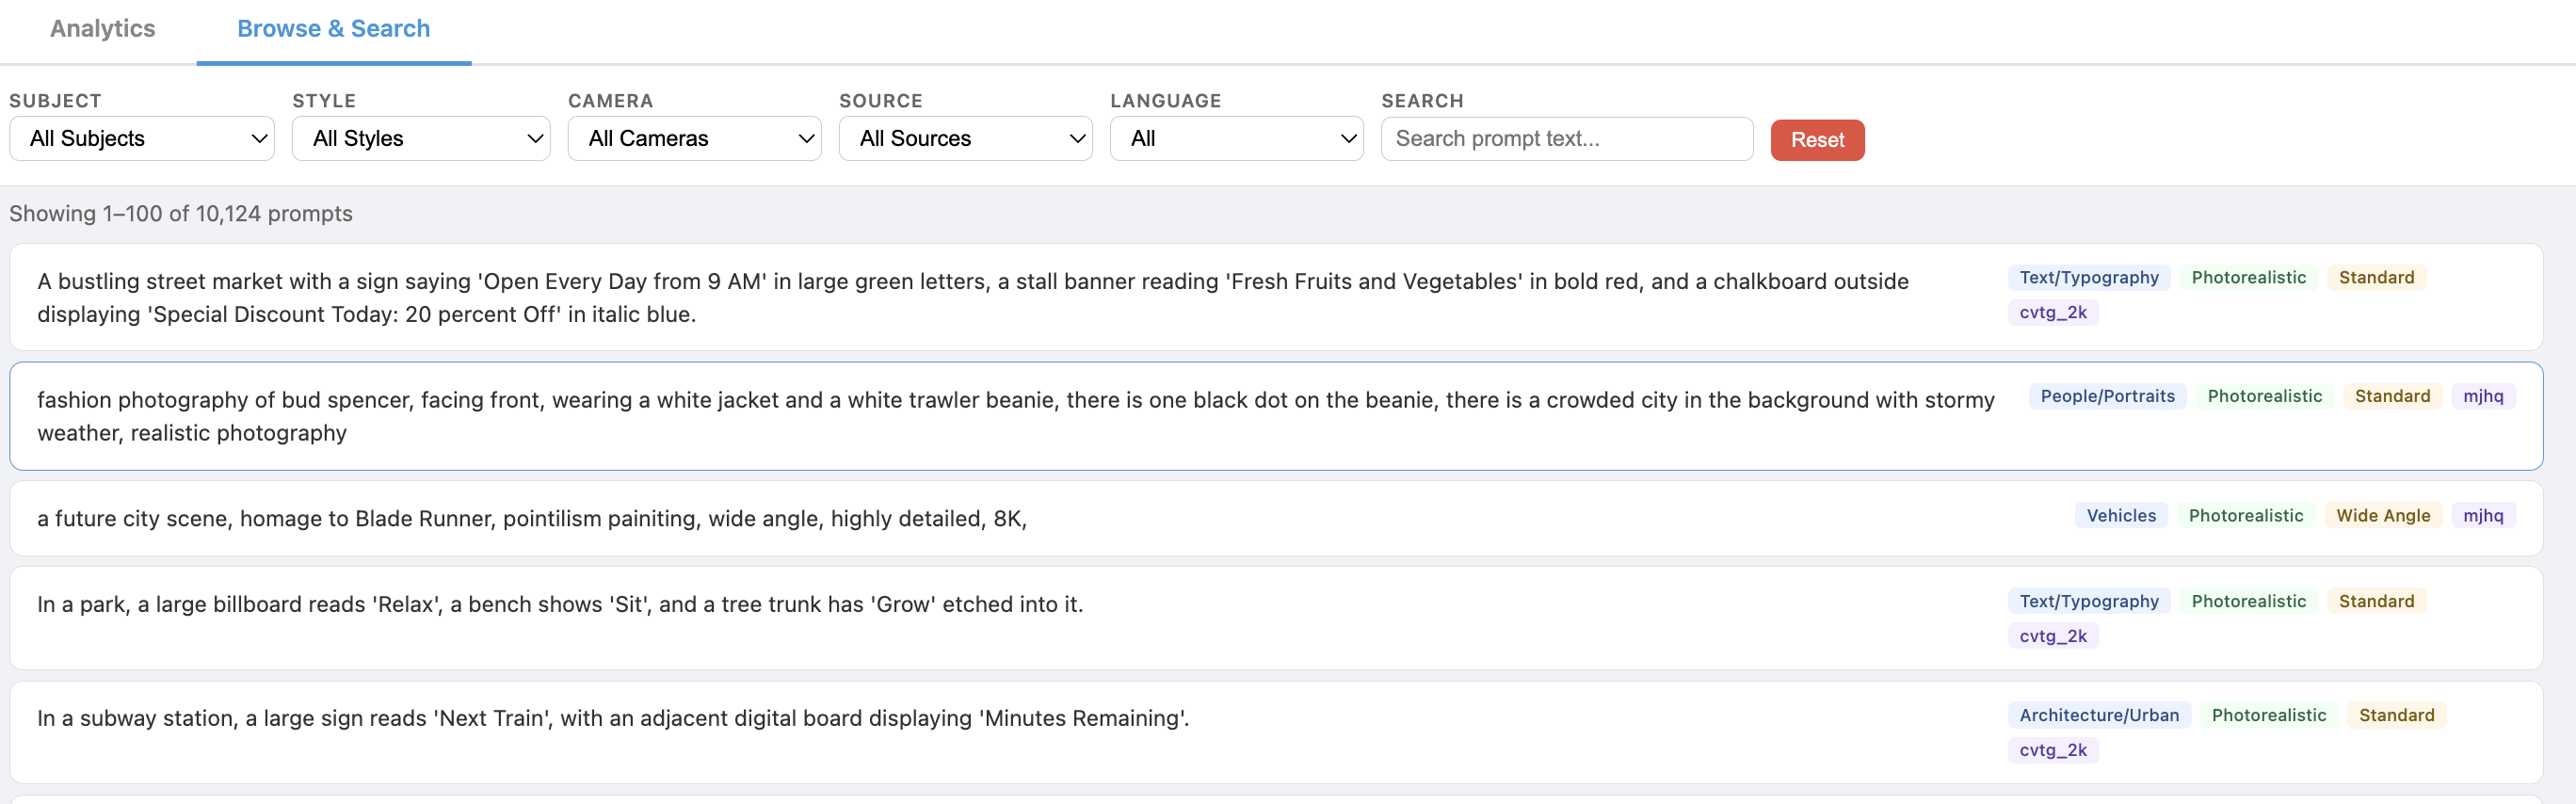Click the prompt search text field
2576x804 pixels.
[1566, 138]
